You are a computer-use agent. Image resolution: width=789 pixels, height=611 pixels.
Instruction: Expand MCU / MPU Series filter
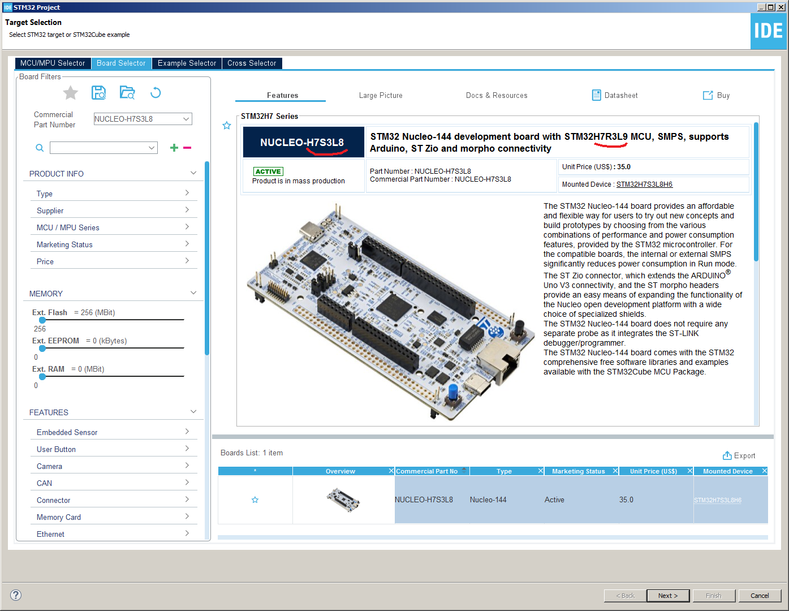187,227
